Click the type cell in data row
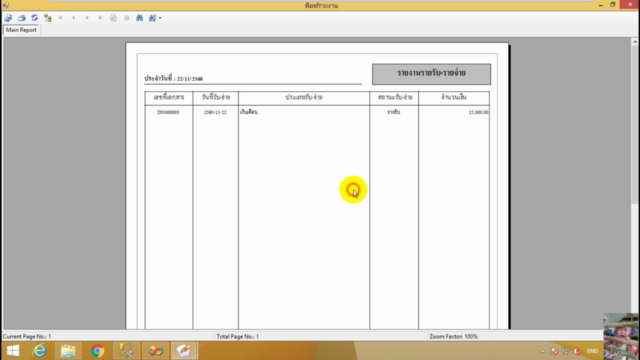Viewport: 640px width, 360px height. [x=249, y=112]
